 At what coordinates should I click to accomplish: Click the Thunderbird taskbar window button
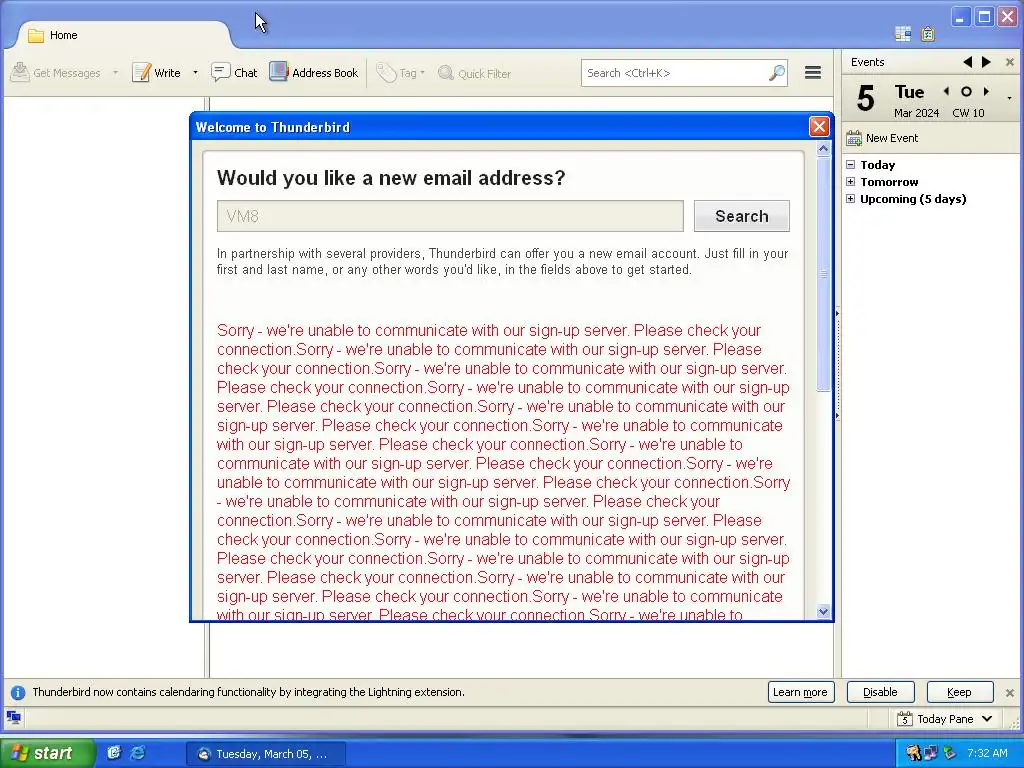point(266,754)
